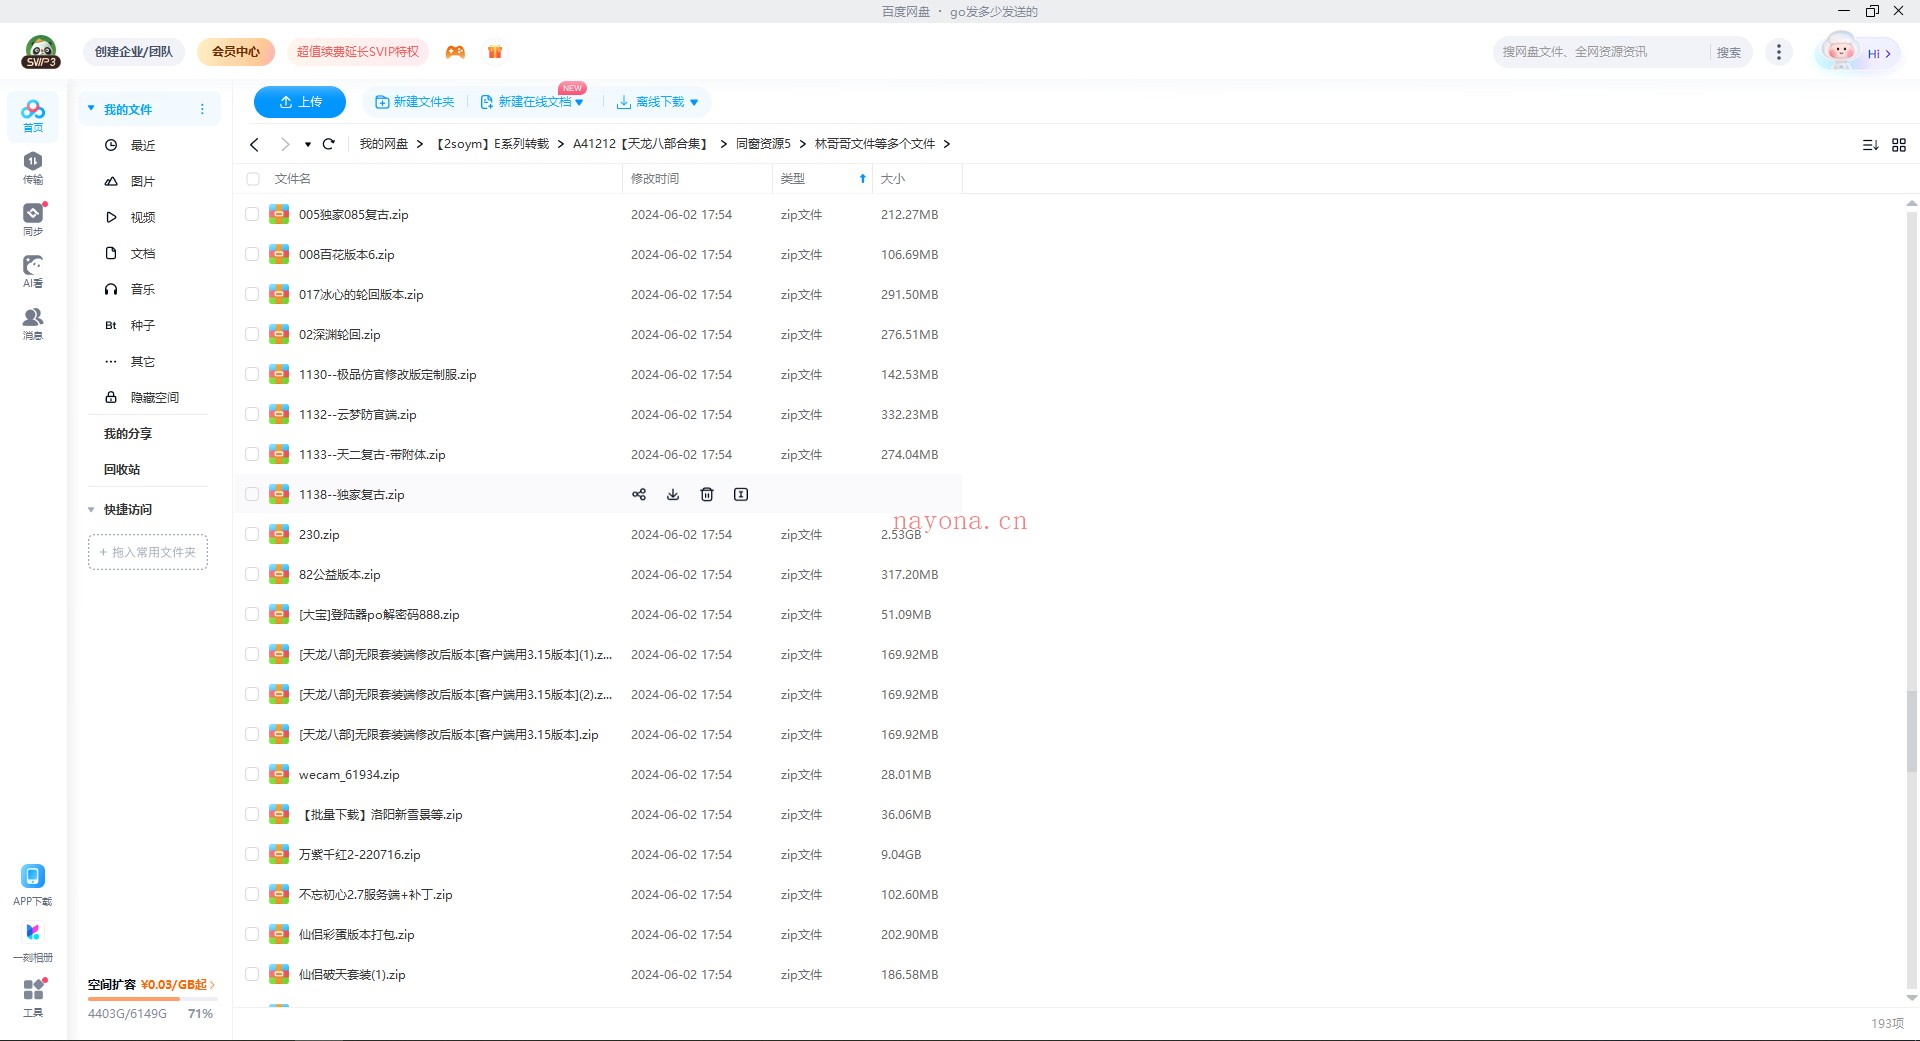
Task: Open more actions icon for 1138--独家复古.zip
Action: (741, 494)
